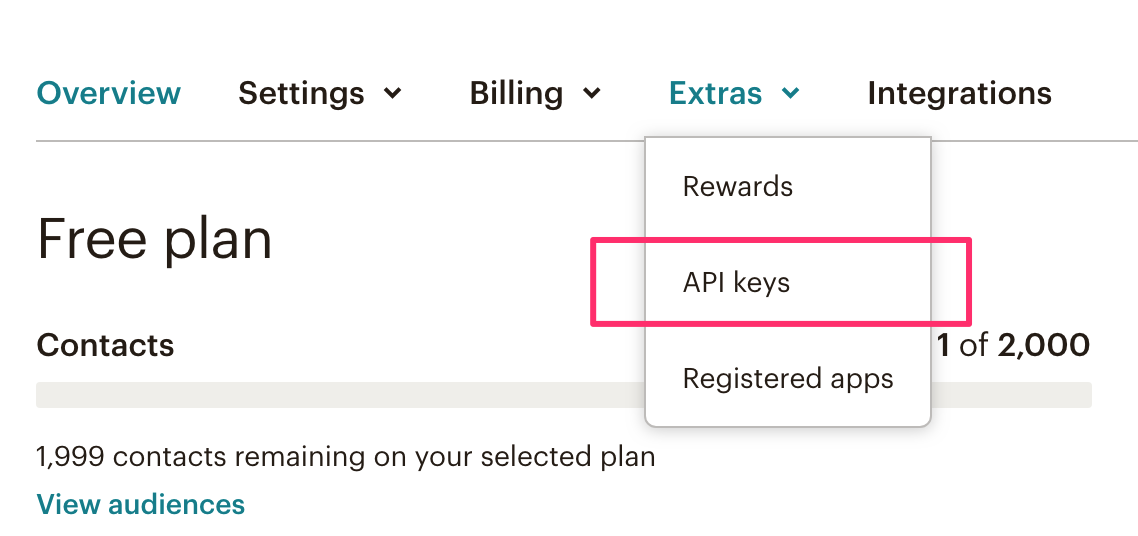Screen dimensions: 1138x536
Task: Open the Overview tab
Action: click(x=108, y=93)
